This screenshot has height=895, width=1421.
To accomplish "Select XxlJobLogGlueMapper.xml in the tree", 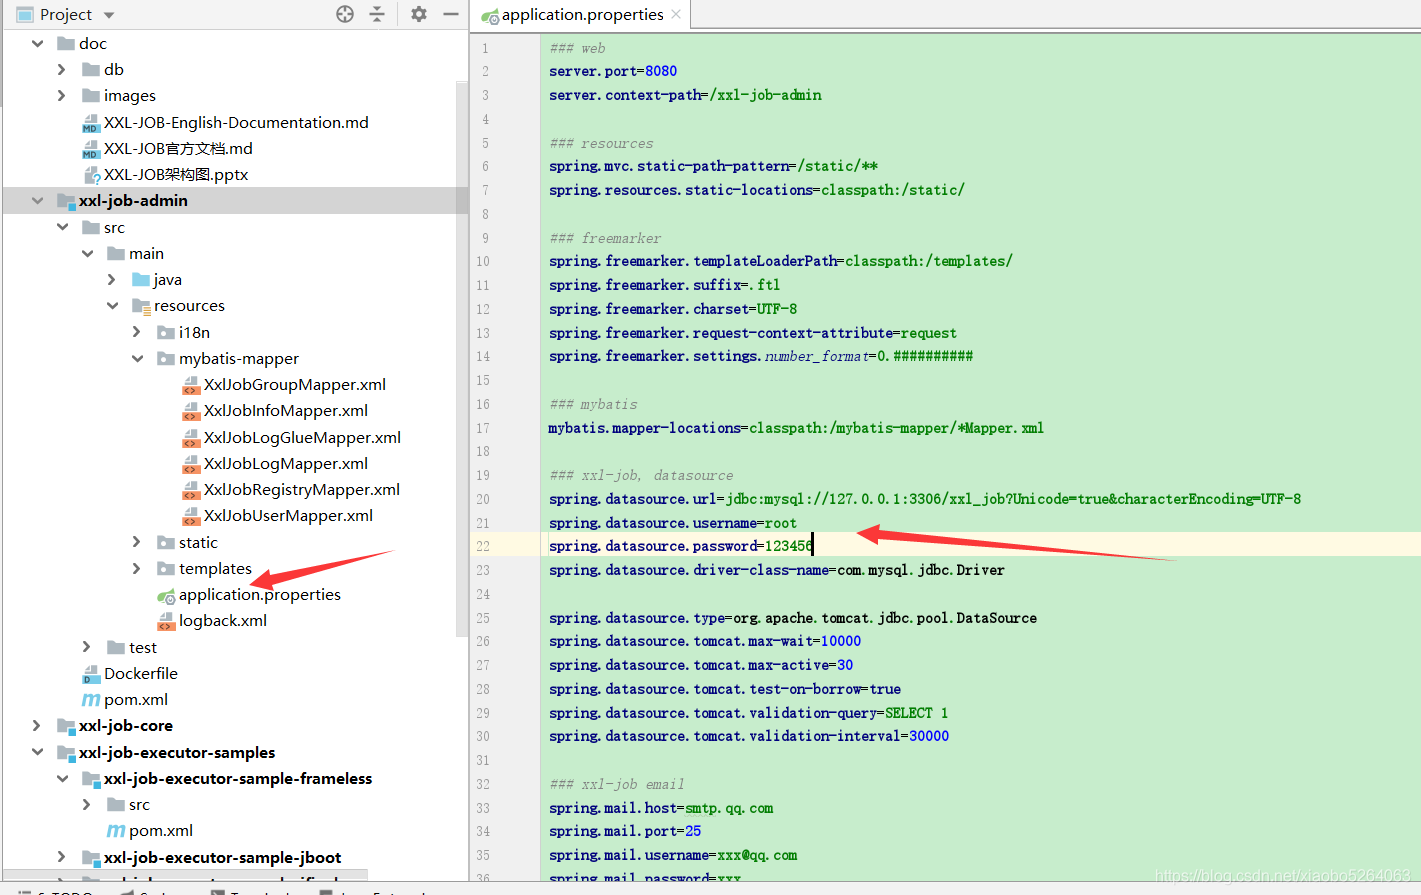I will coord(302,437).
